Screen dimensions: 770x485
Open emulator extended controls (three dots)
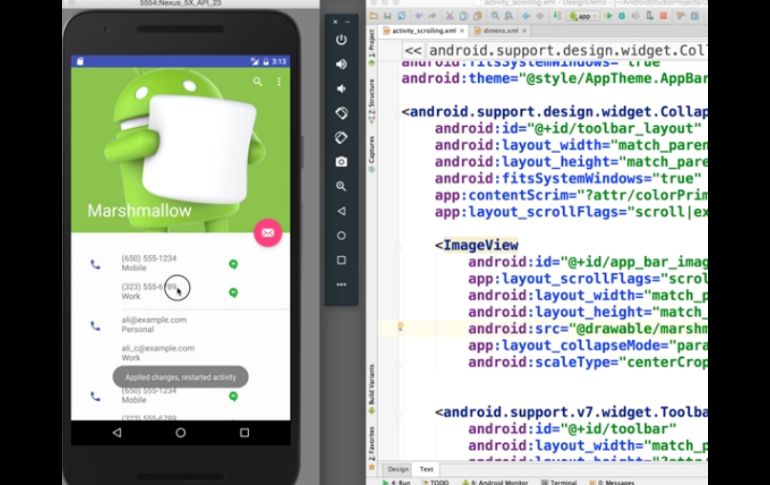tap(341, 284)
